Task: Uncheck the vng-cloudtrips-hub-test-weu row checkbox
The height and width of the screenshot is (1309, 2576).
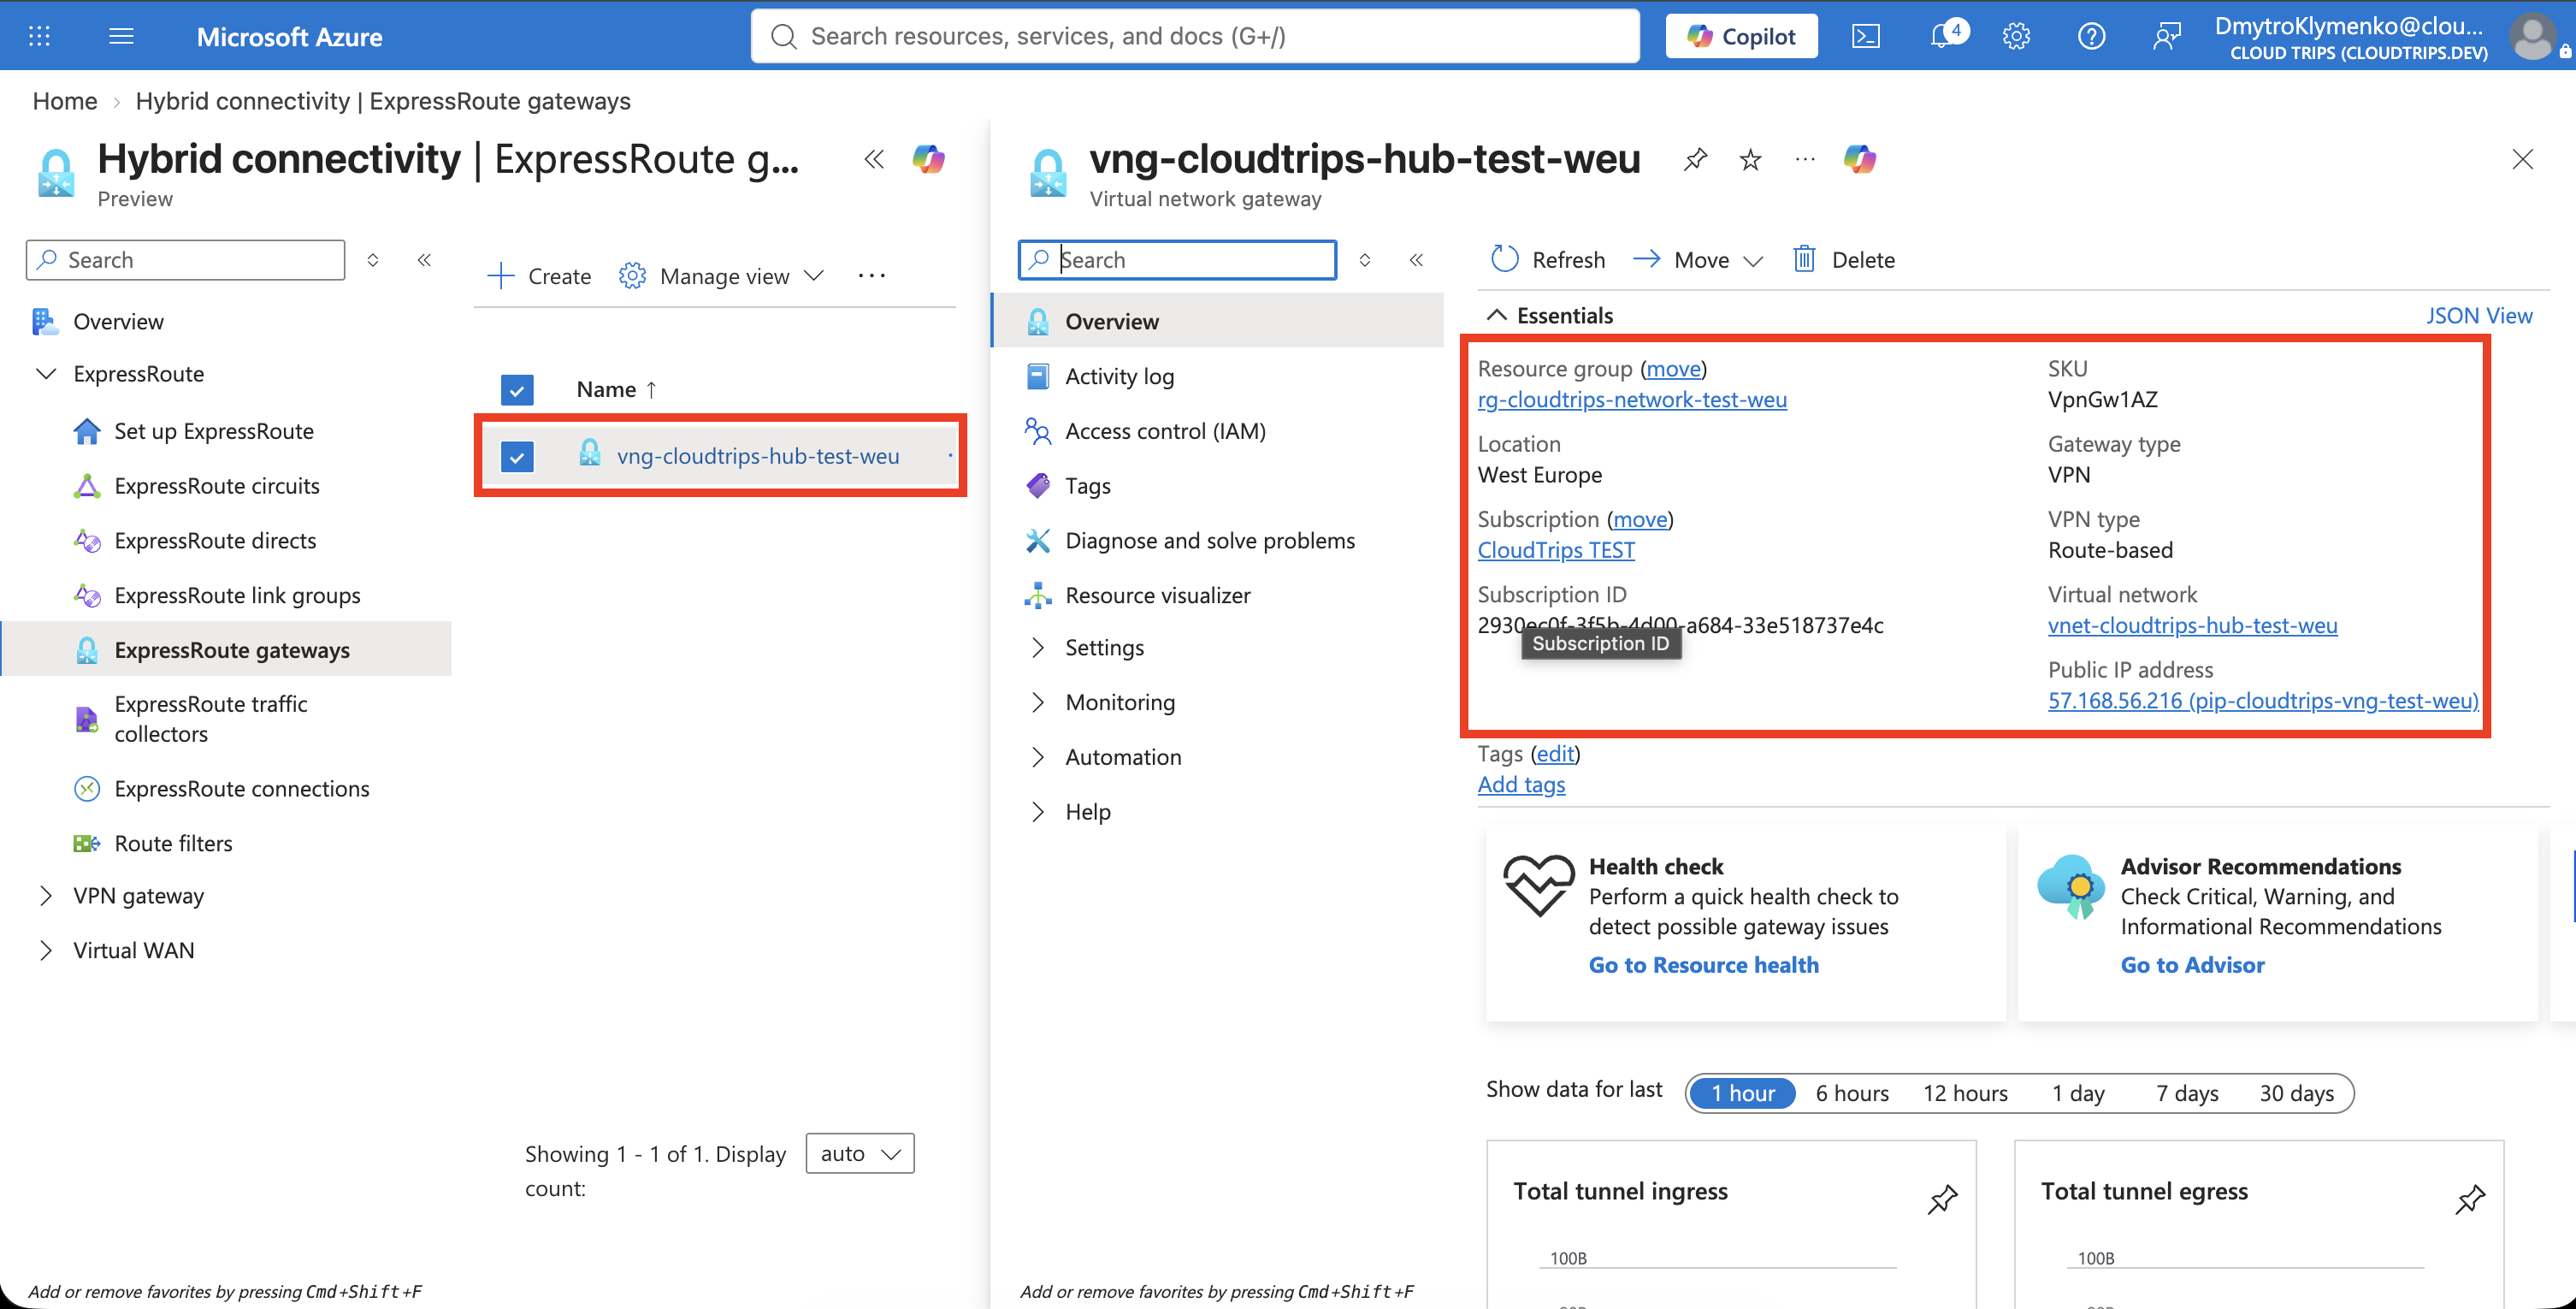Action: [517, 457]
